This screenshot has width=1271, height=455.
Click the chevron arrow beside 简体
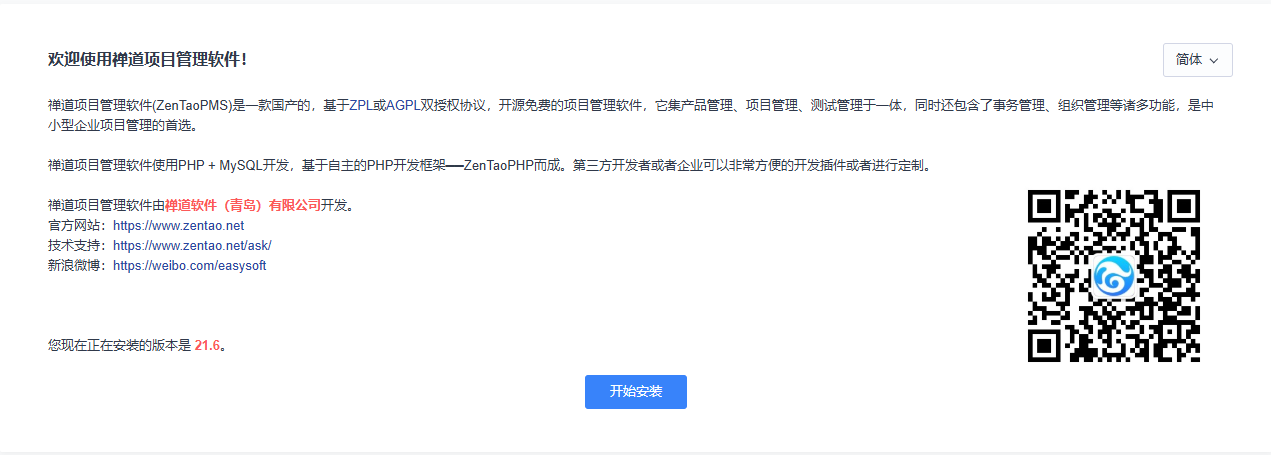(x=1214, y=61)
